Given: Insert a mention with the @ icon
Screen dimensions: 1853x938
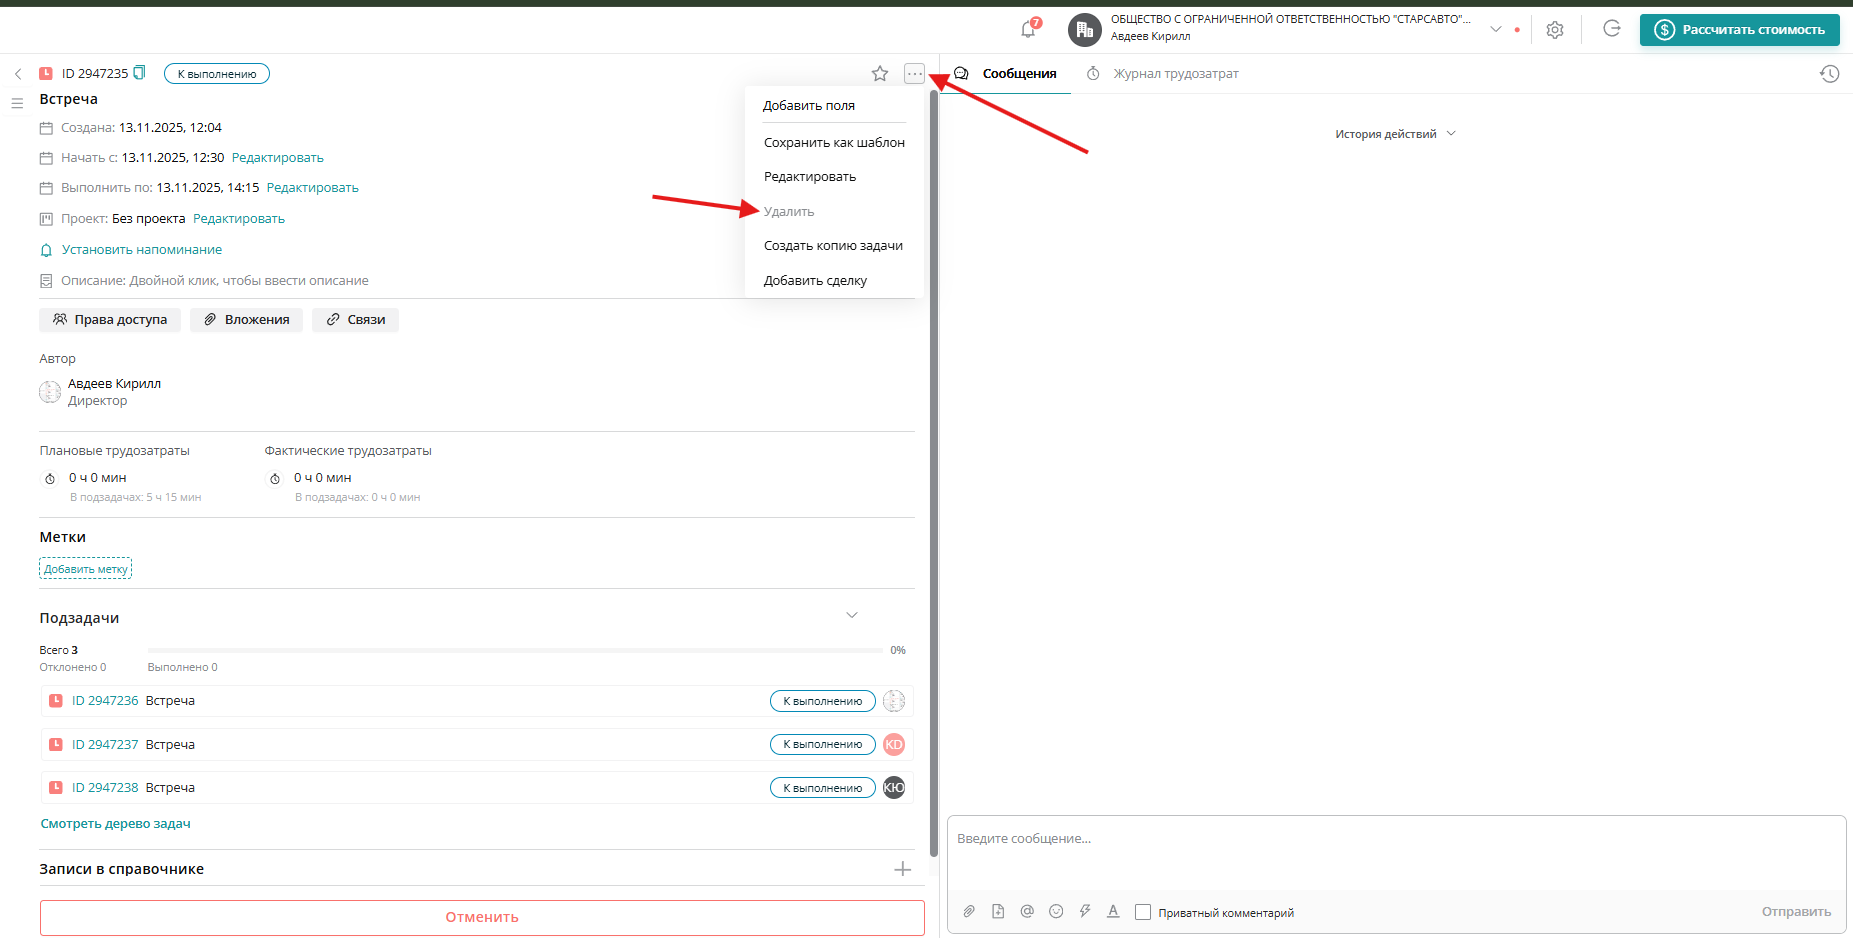Looking at the screenshot, I should tap(1027, 911).
